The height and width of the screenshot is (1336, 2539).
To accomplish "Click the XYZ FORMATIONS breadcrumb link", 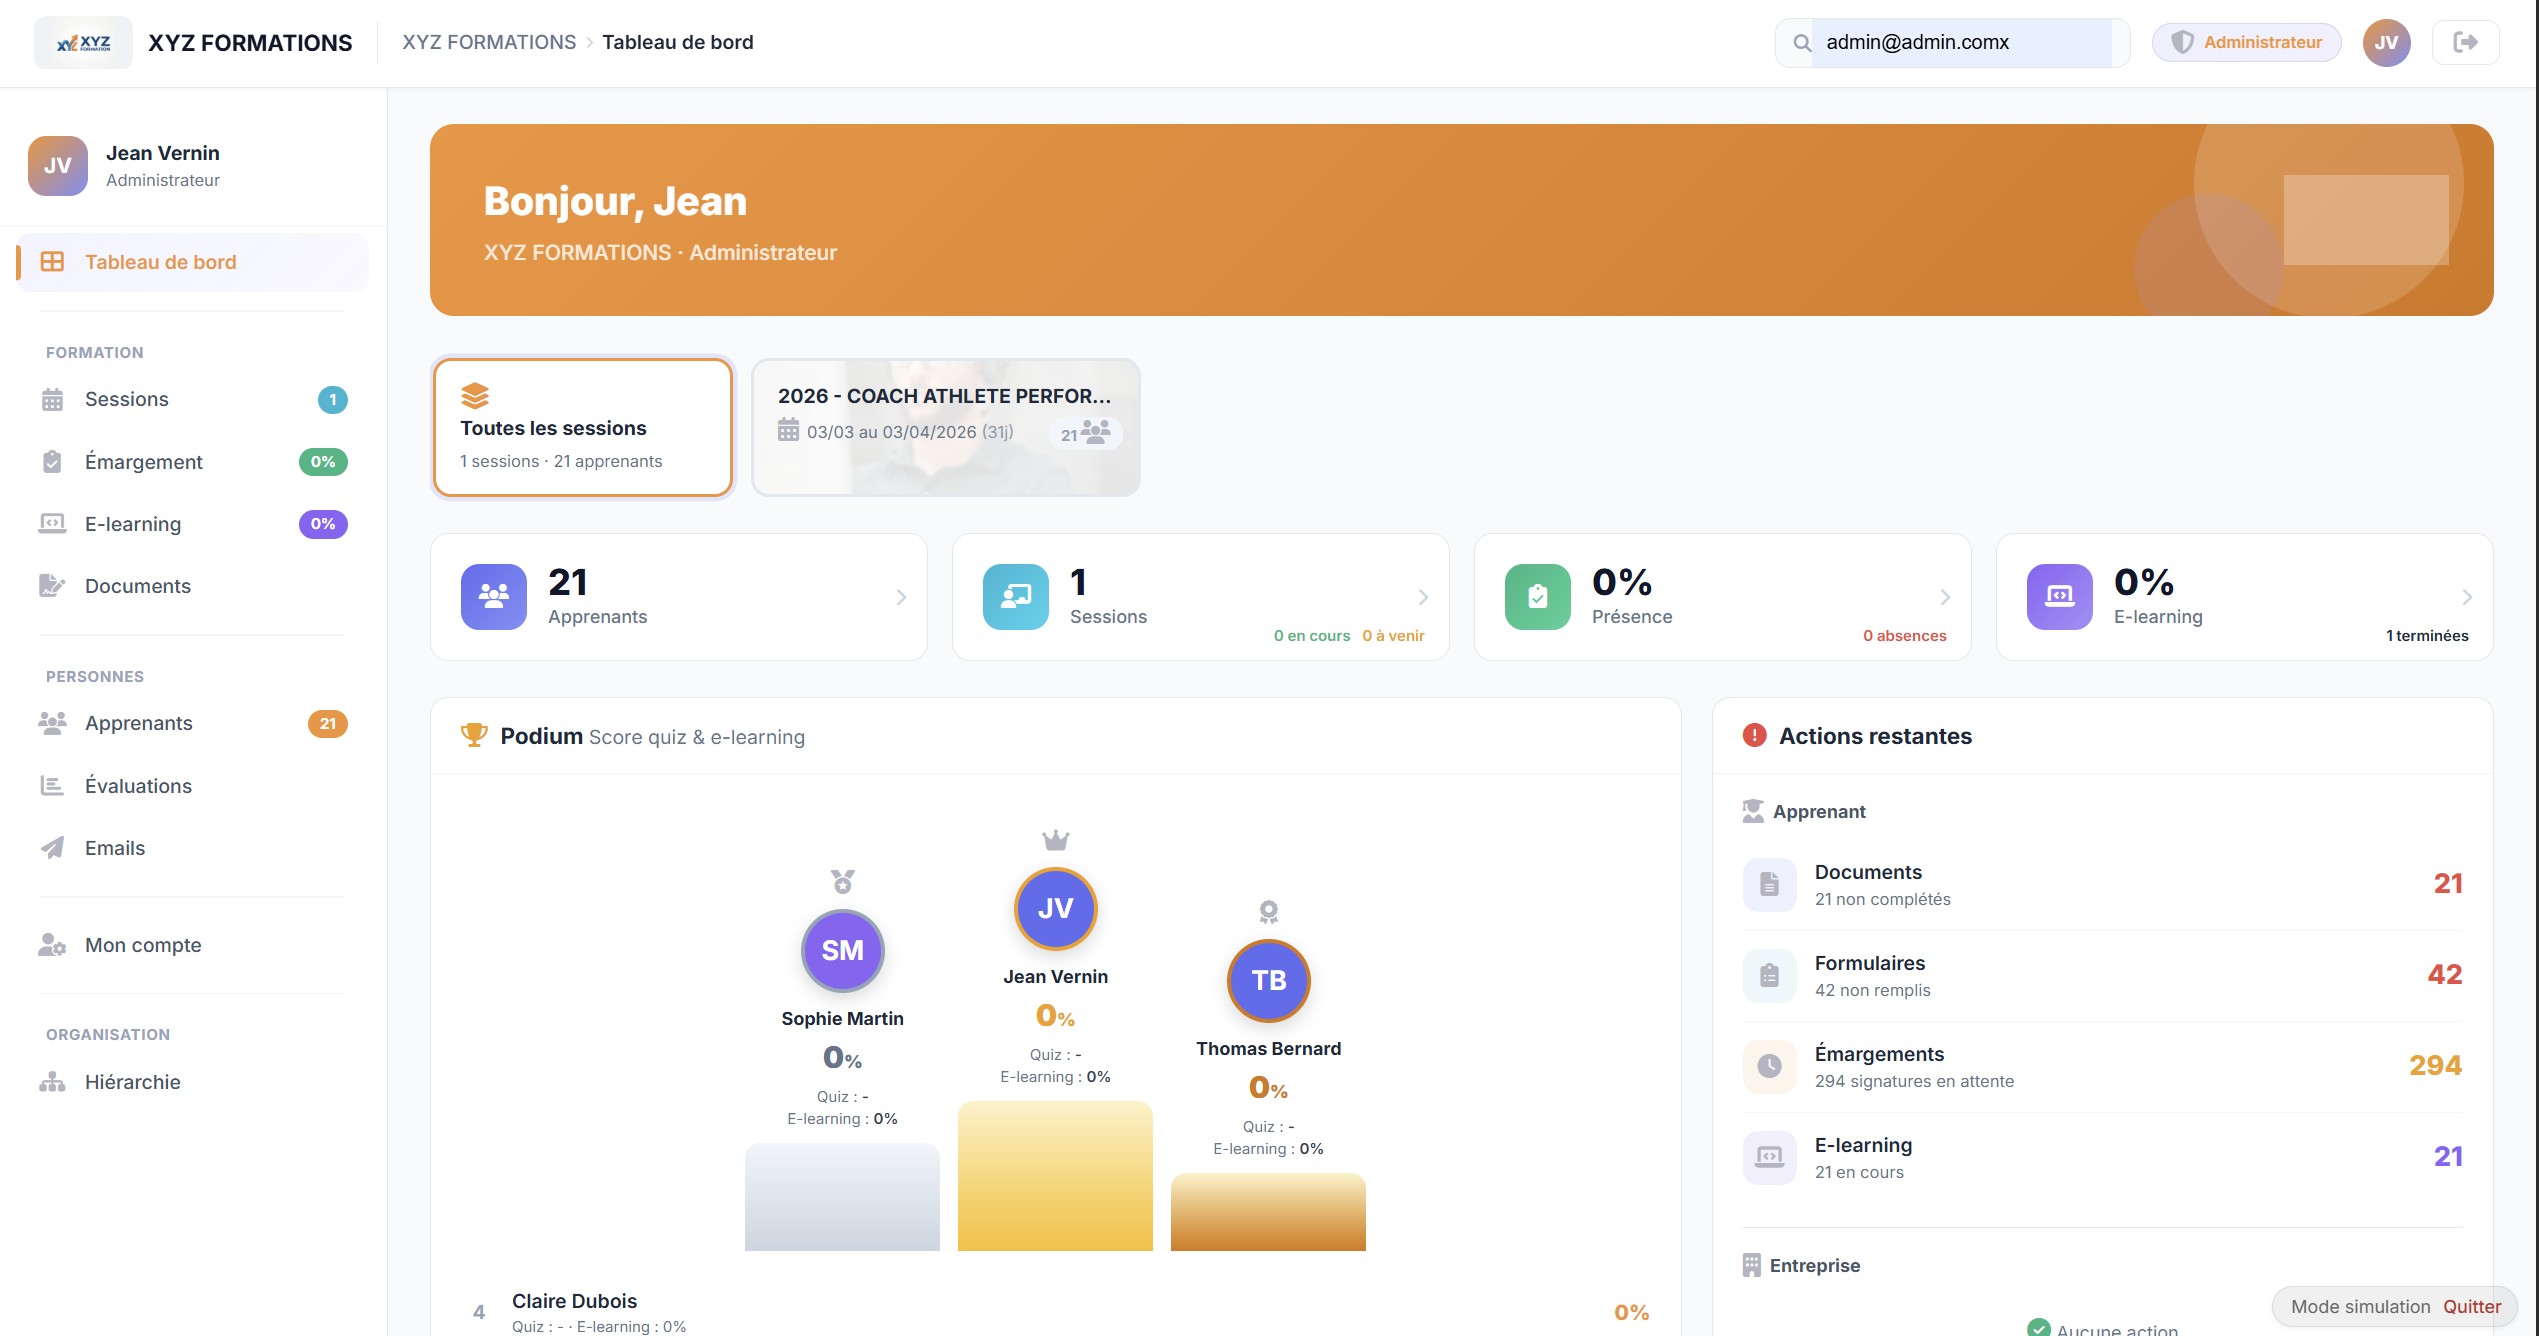I will [x=489, y=42].
